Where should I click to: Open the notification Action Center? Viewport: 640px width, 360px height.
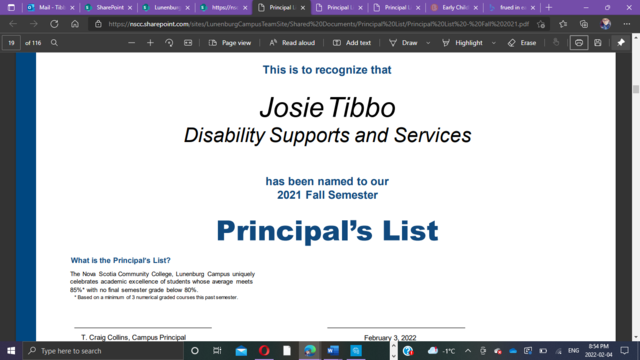(624, 351)
